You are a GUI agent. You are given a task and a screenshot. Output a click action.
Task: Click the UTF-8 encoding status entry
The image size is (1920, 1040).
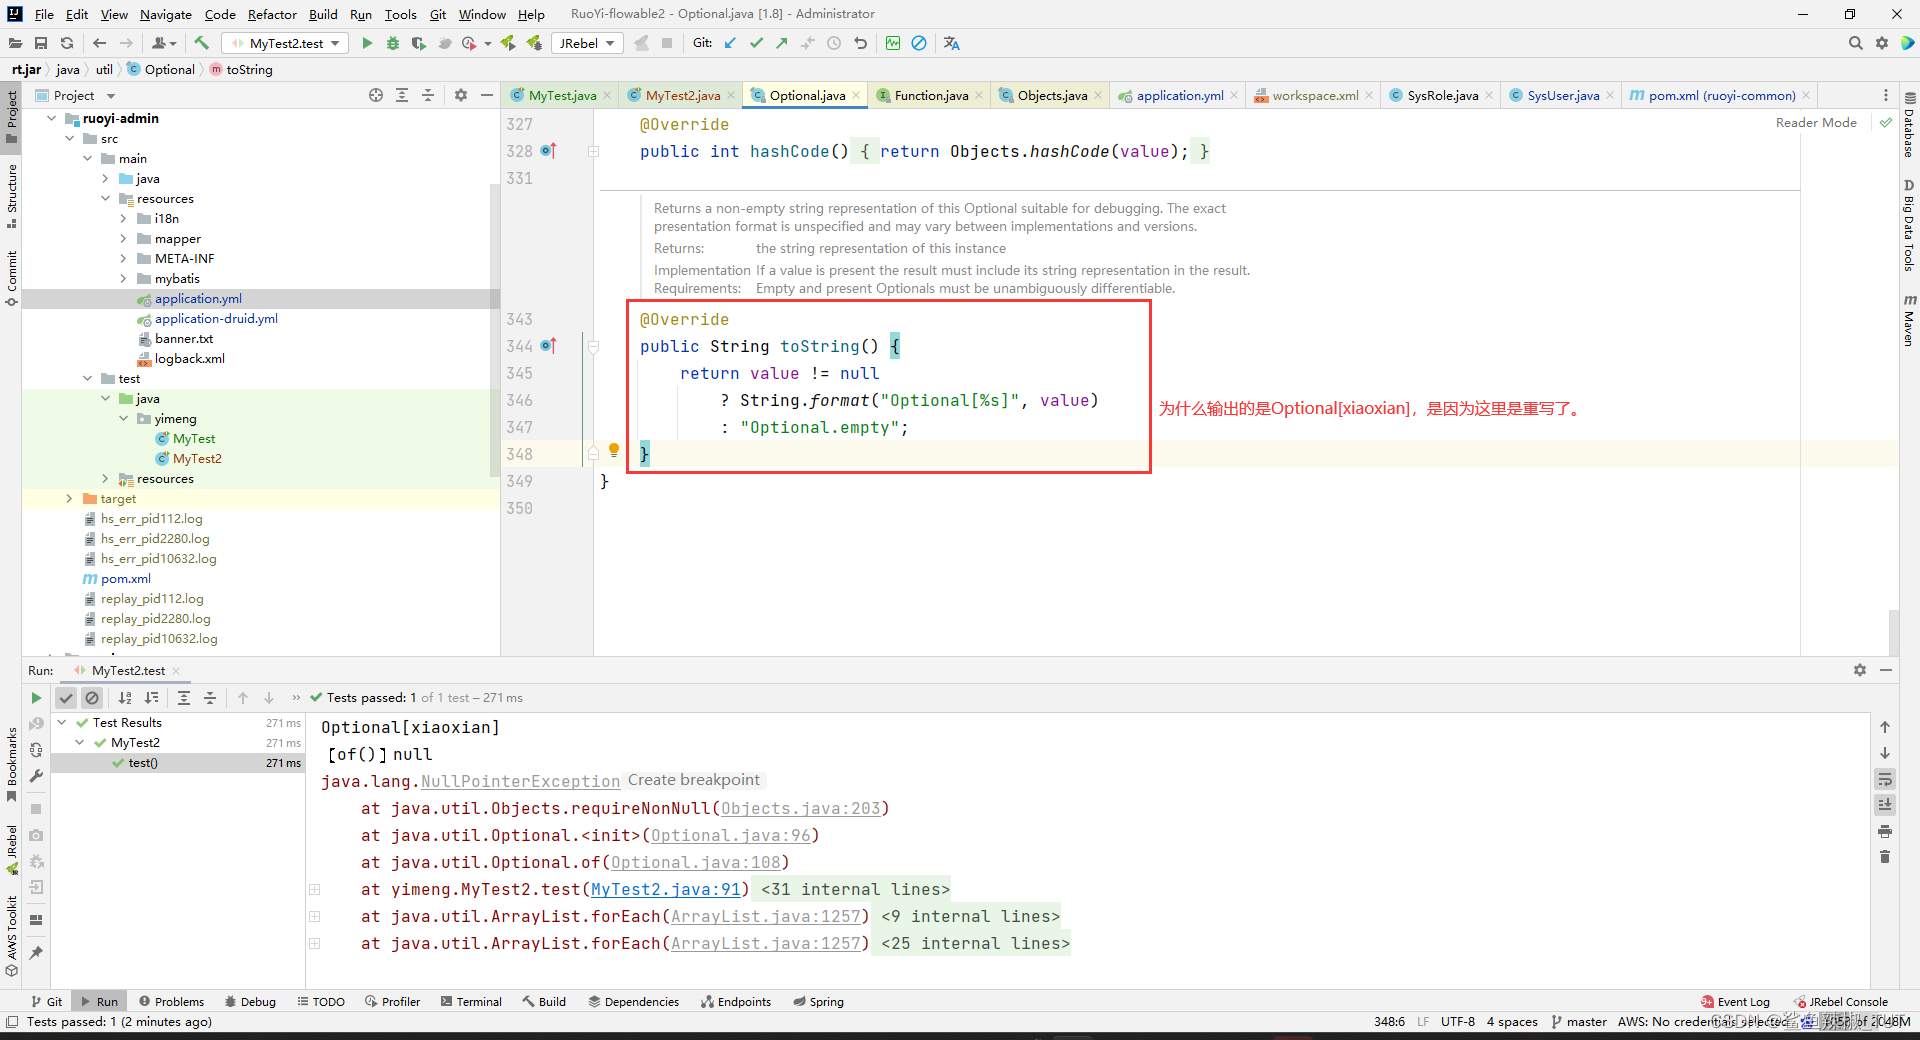[1457, 1021]
